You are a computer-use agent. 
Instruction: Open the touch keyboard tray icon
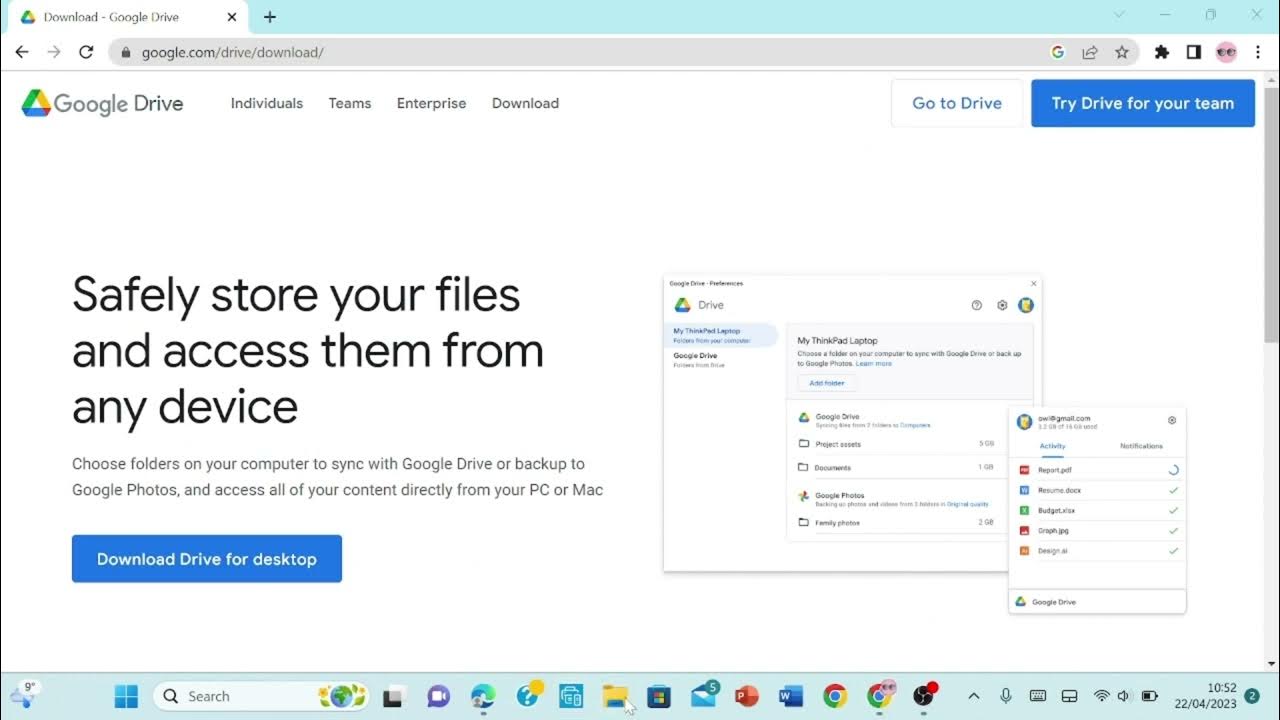click(x=1038, y=696)
